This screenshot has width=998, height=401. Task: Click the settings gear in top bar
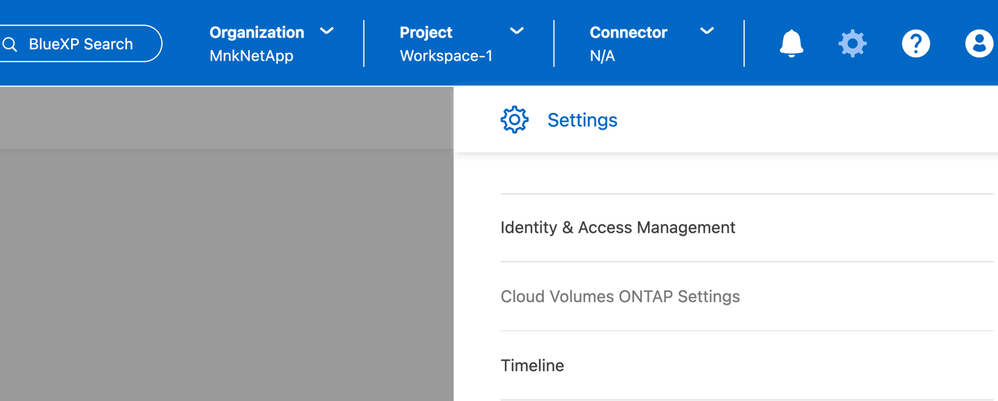[x=852, y=43]
